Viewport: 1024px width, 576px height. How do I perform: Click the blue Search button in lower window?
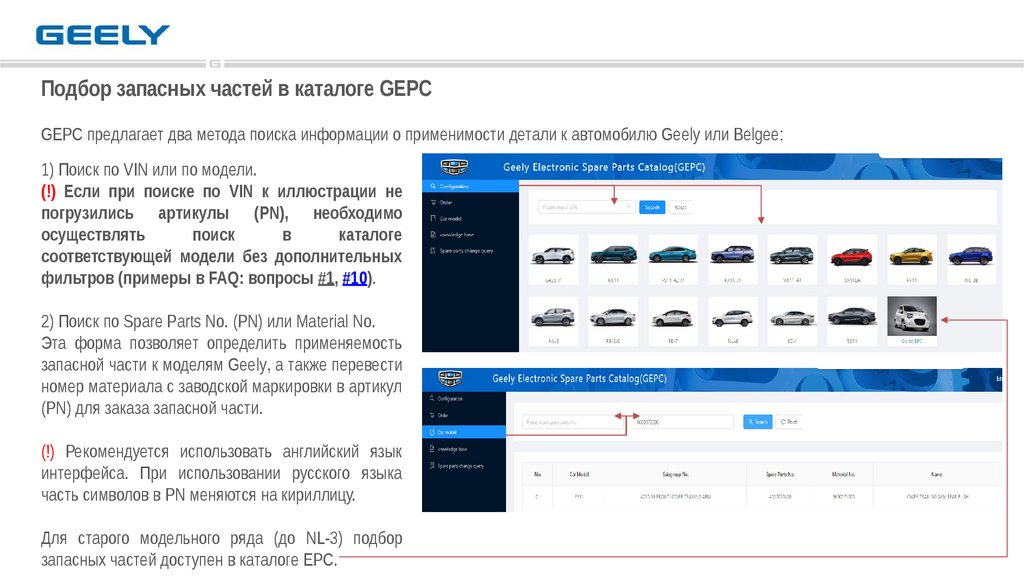point(758,422)
